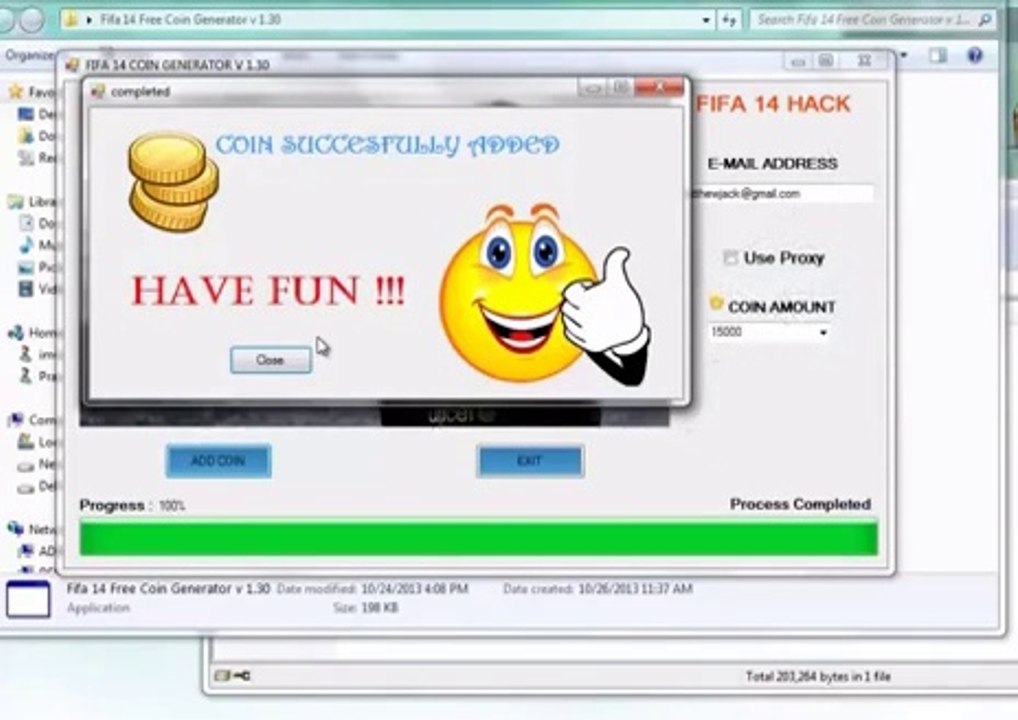This screenshot has width=1018, height=720.
Task: Click 'Total 203,264 bytes in 1 file' status text
Action: pos(818,677)
